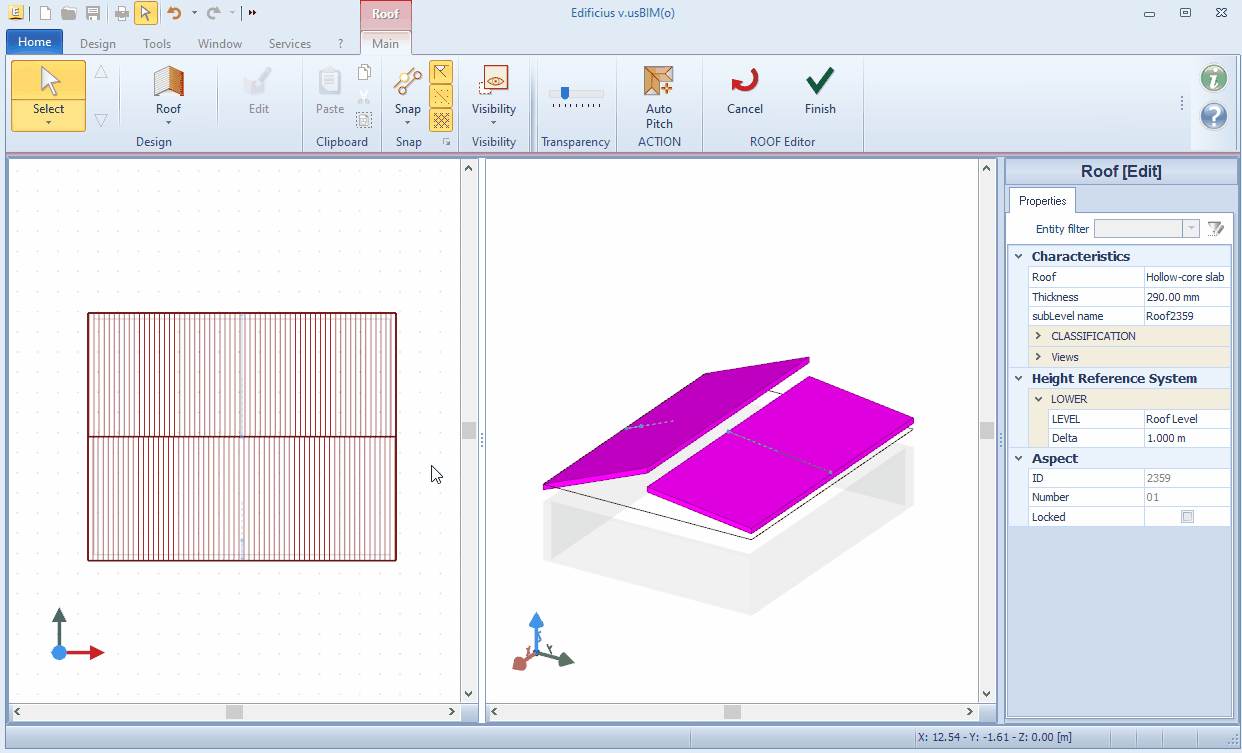Open the Design ribbon tab
This screenshot has height=753, width=1242.
click(98, 44)
